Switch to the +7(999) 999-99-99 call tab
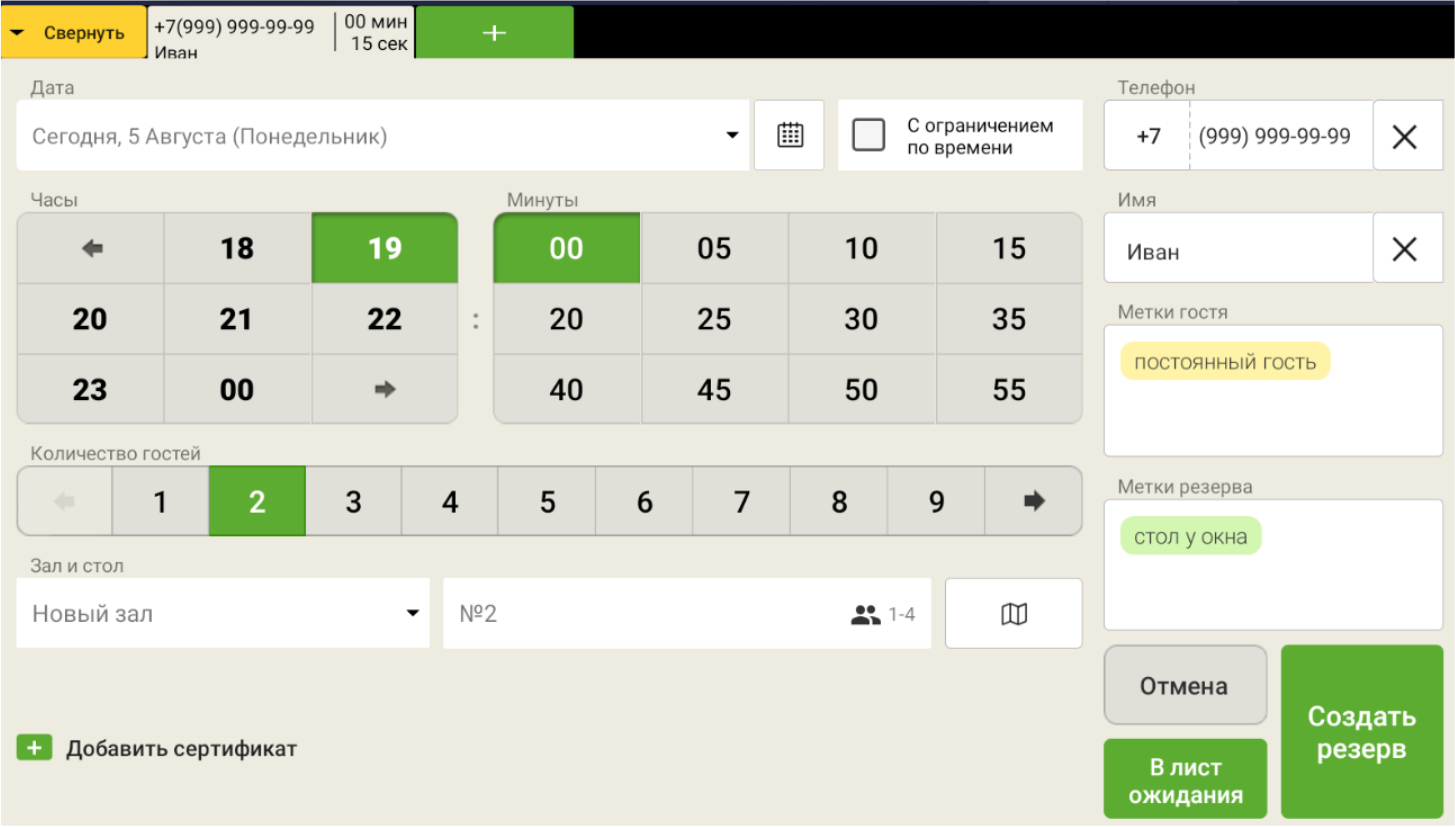This screenshot has width=1455, height=827. (x=240, y=34)
